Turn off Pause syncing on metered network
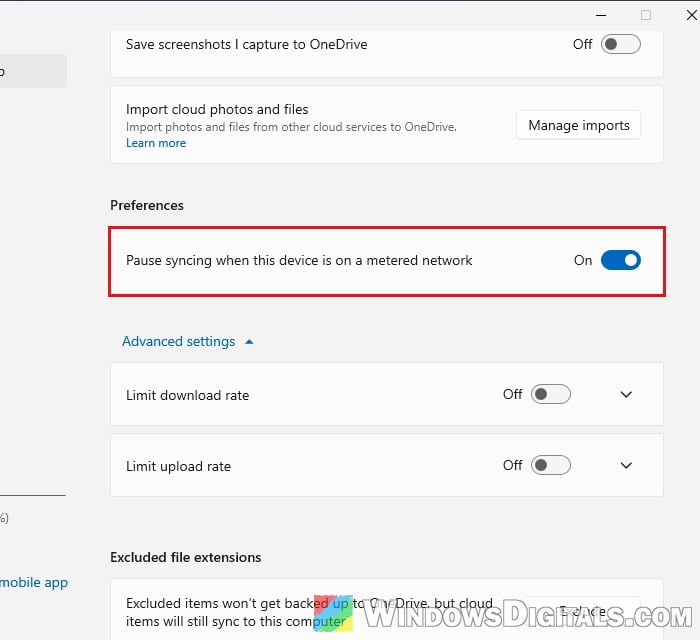The width and height of the screenshot is (700, 640). (621, 260)
